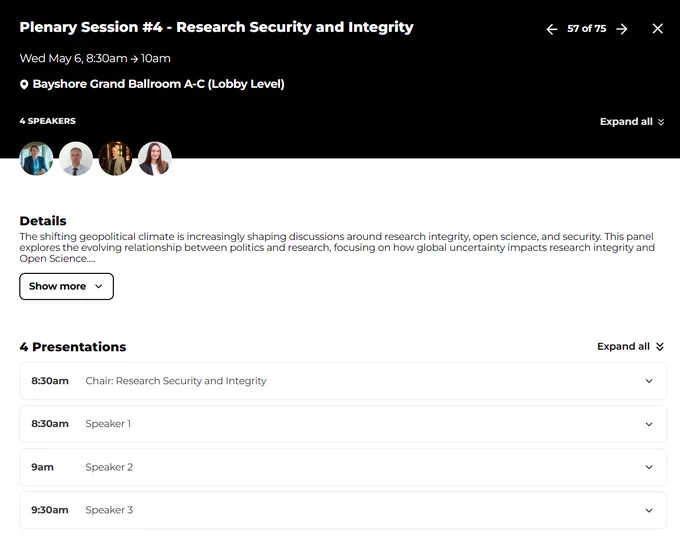The width and height of the screenshot is (680, 552).
Task: Select the 9:30am Speaker 3 row
Action: [x=343, y=510]
